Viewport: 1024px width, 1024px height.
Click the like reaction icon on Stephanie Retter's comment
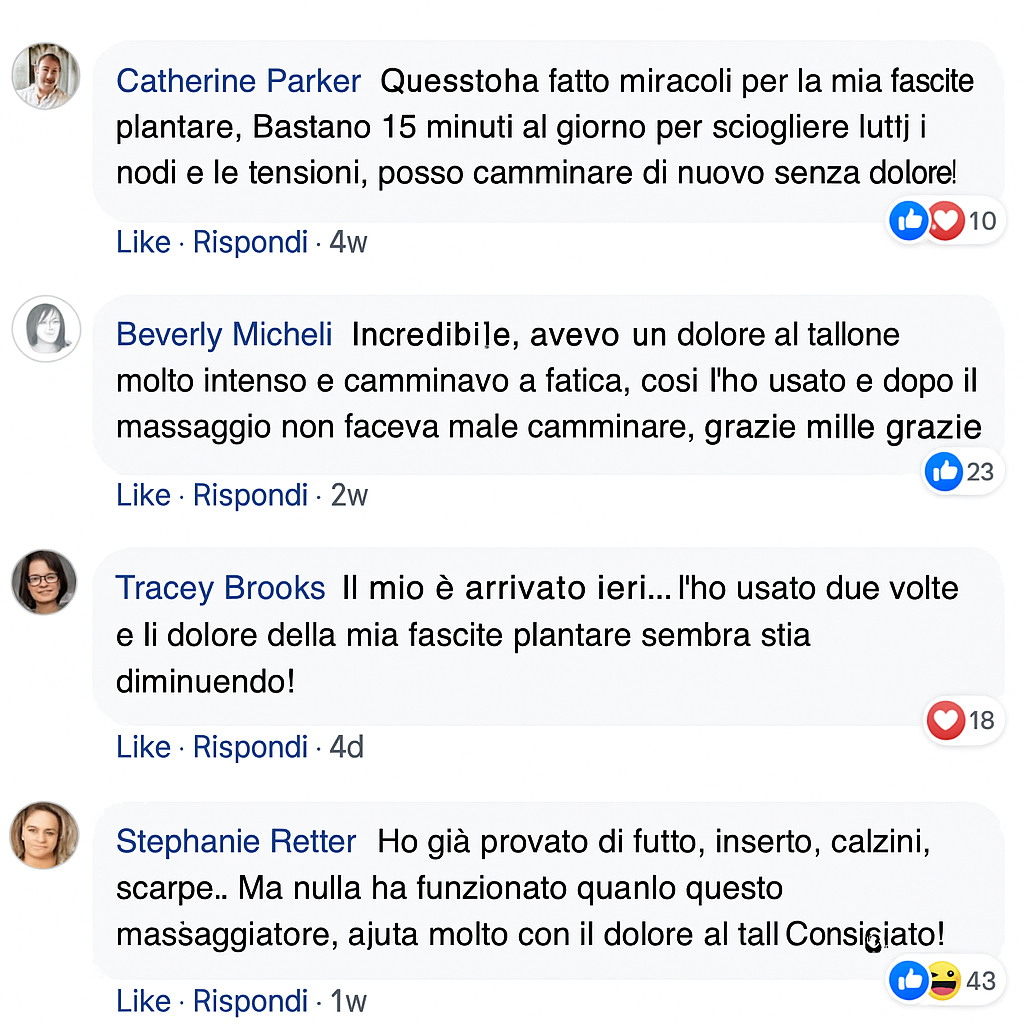[x=908, y=980]
